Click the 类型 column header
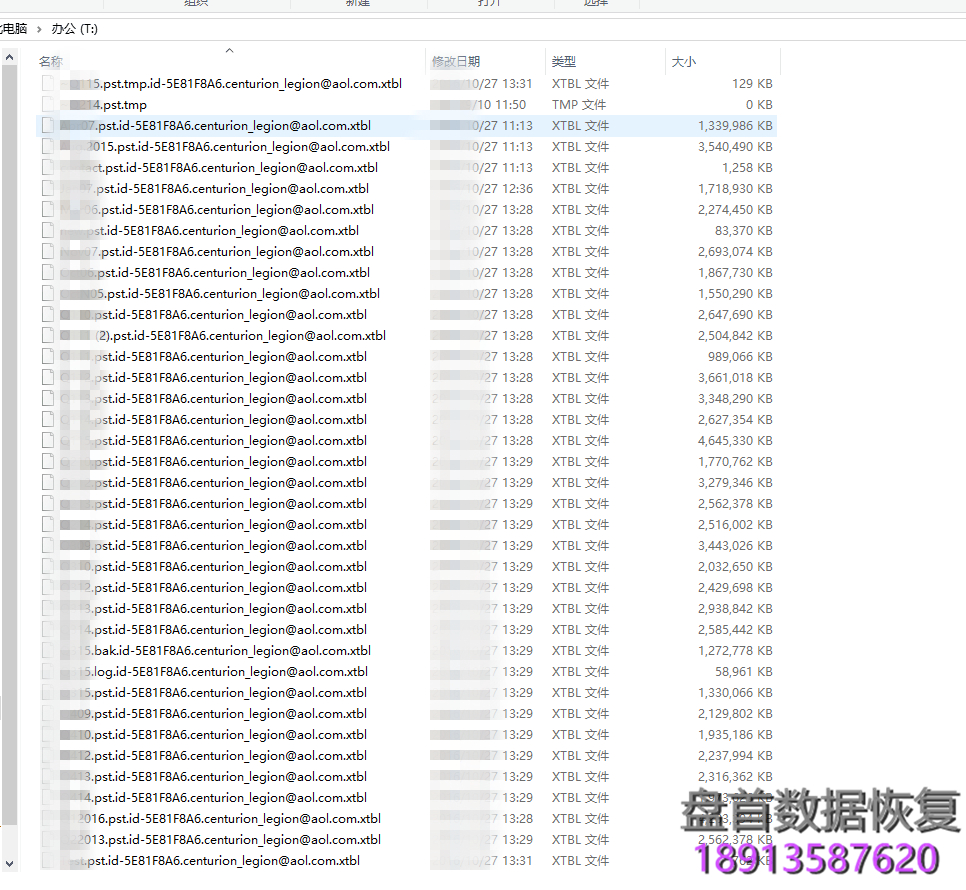Screen dimensions: 966x890 (x=564, y=61)
